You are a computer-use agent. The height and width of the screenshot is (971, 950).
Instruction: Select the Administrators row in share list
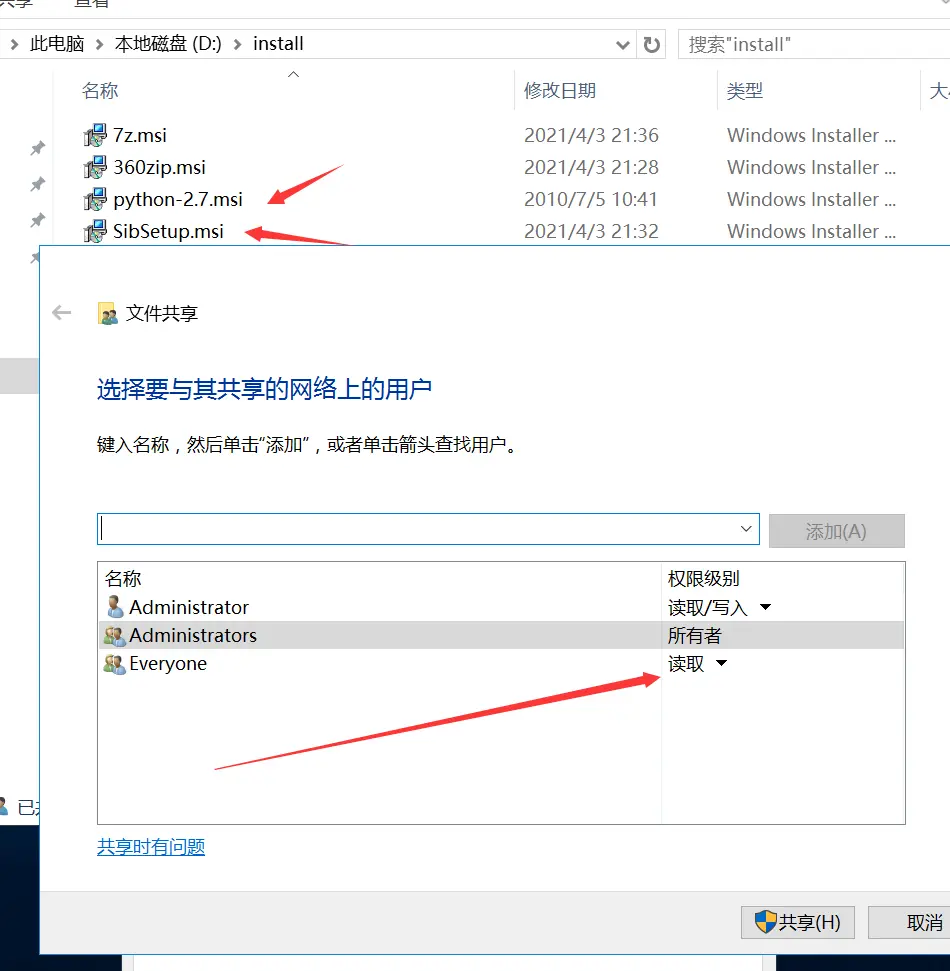click(500, 635)
